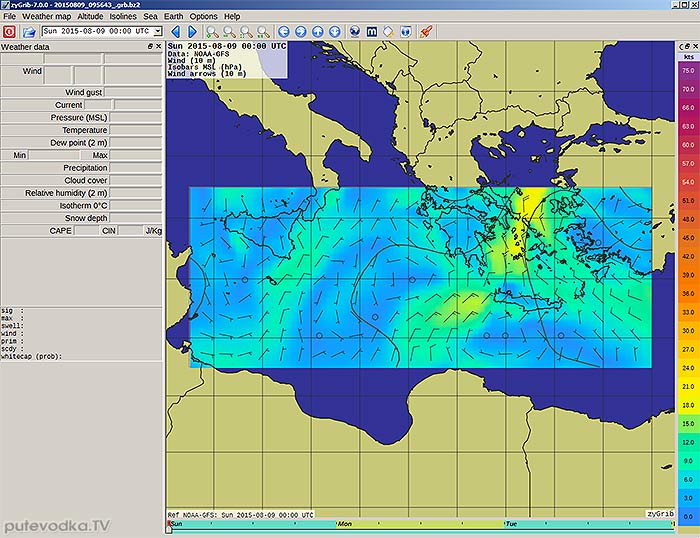Click the Dew point (2 m) value field
Viewport: 700px width, 538px height.
point(135,142)
